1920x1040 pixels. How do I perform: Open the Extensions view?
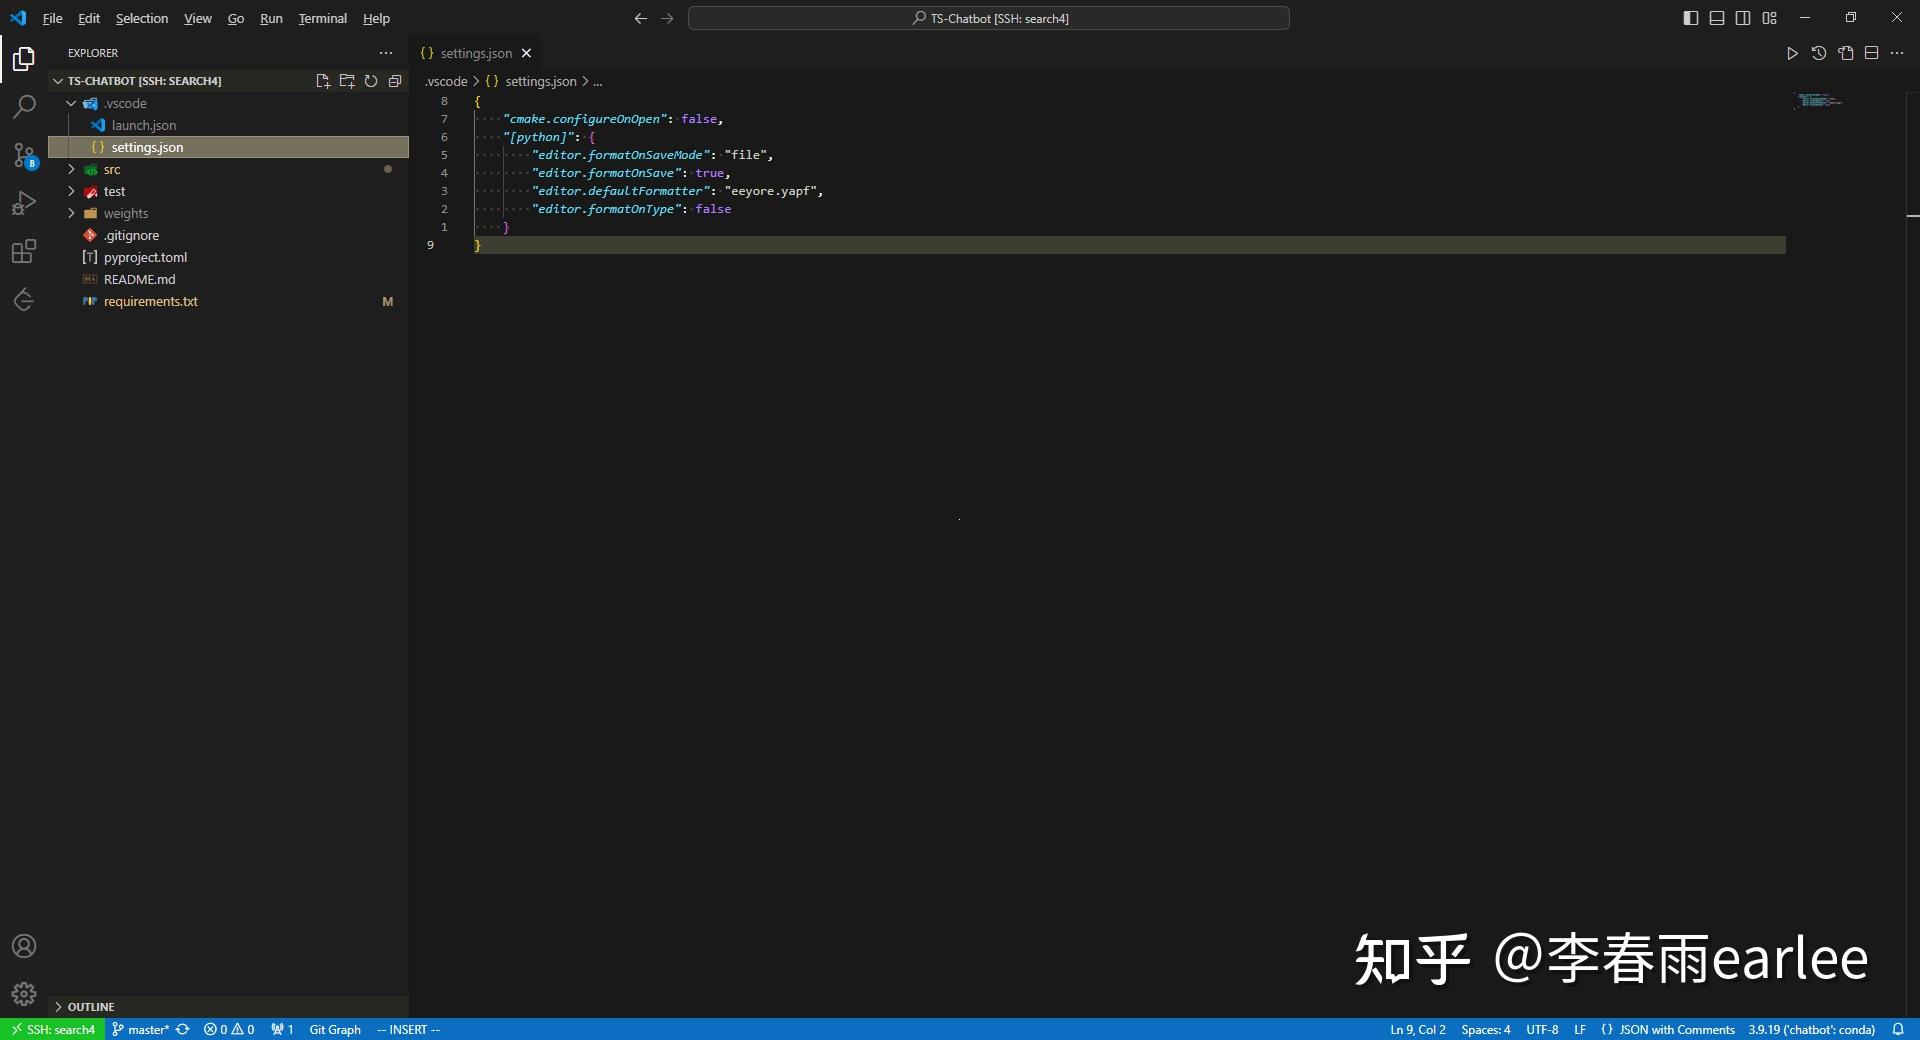pyautogui.click(x=23, y=251)
